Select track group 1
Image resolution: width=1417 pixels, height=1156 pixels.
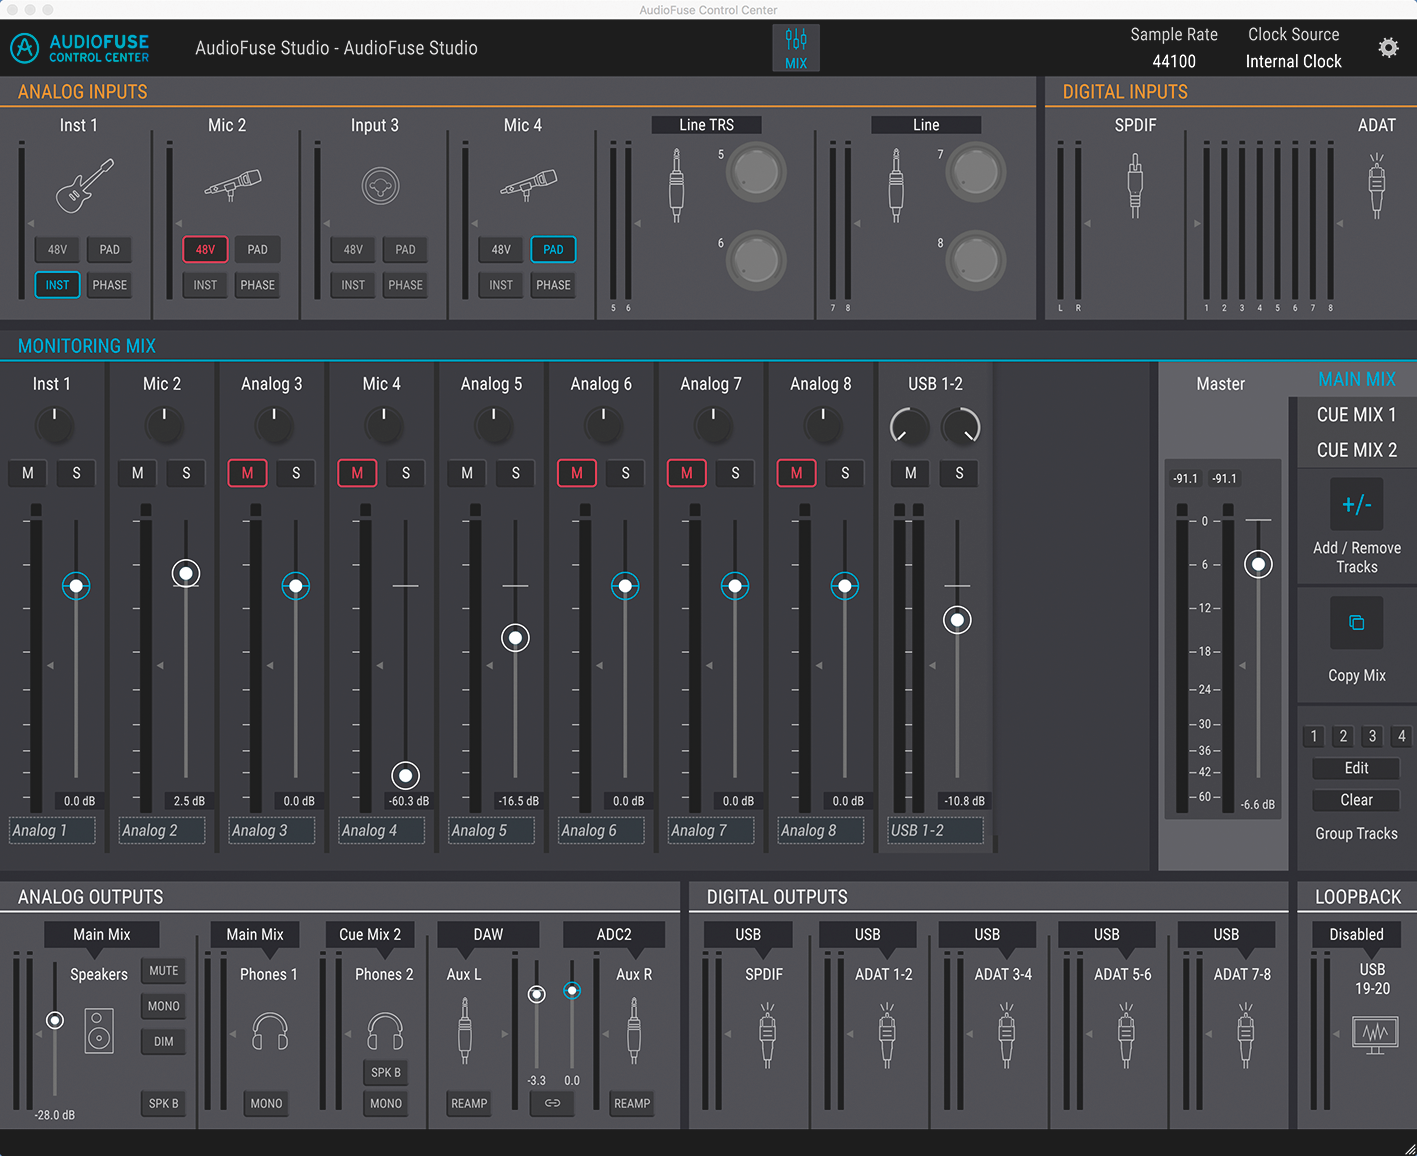click(x=1314, y=736)
